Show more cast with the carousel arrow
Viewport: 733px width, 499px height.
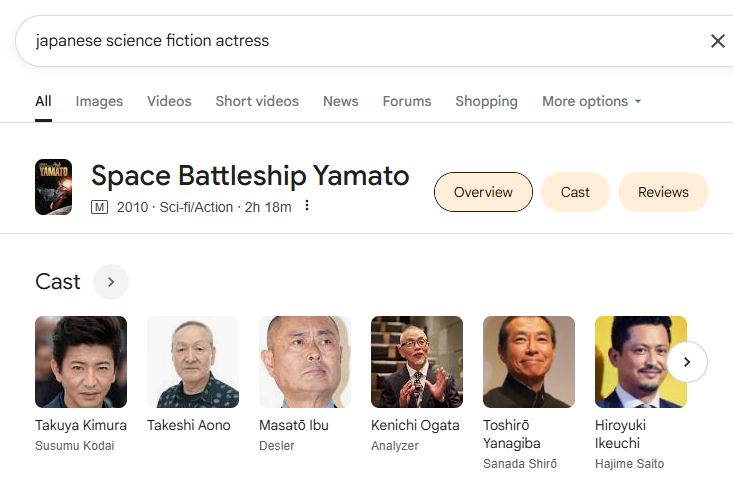[x=687, y=362]
